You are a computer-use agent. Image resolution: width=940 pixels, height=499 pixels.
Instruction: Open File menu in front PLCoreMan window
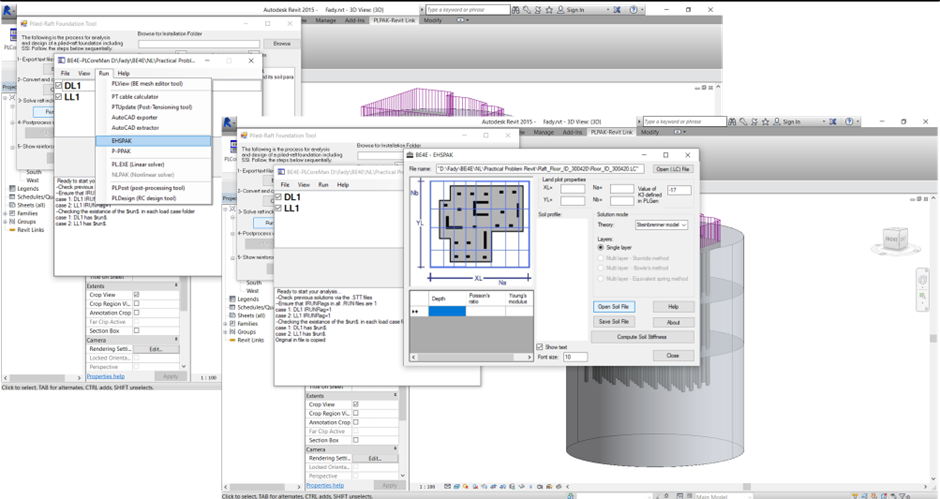285,185
